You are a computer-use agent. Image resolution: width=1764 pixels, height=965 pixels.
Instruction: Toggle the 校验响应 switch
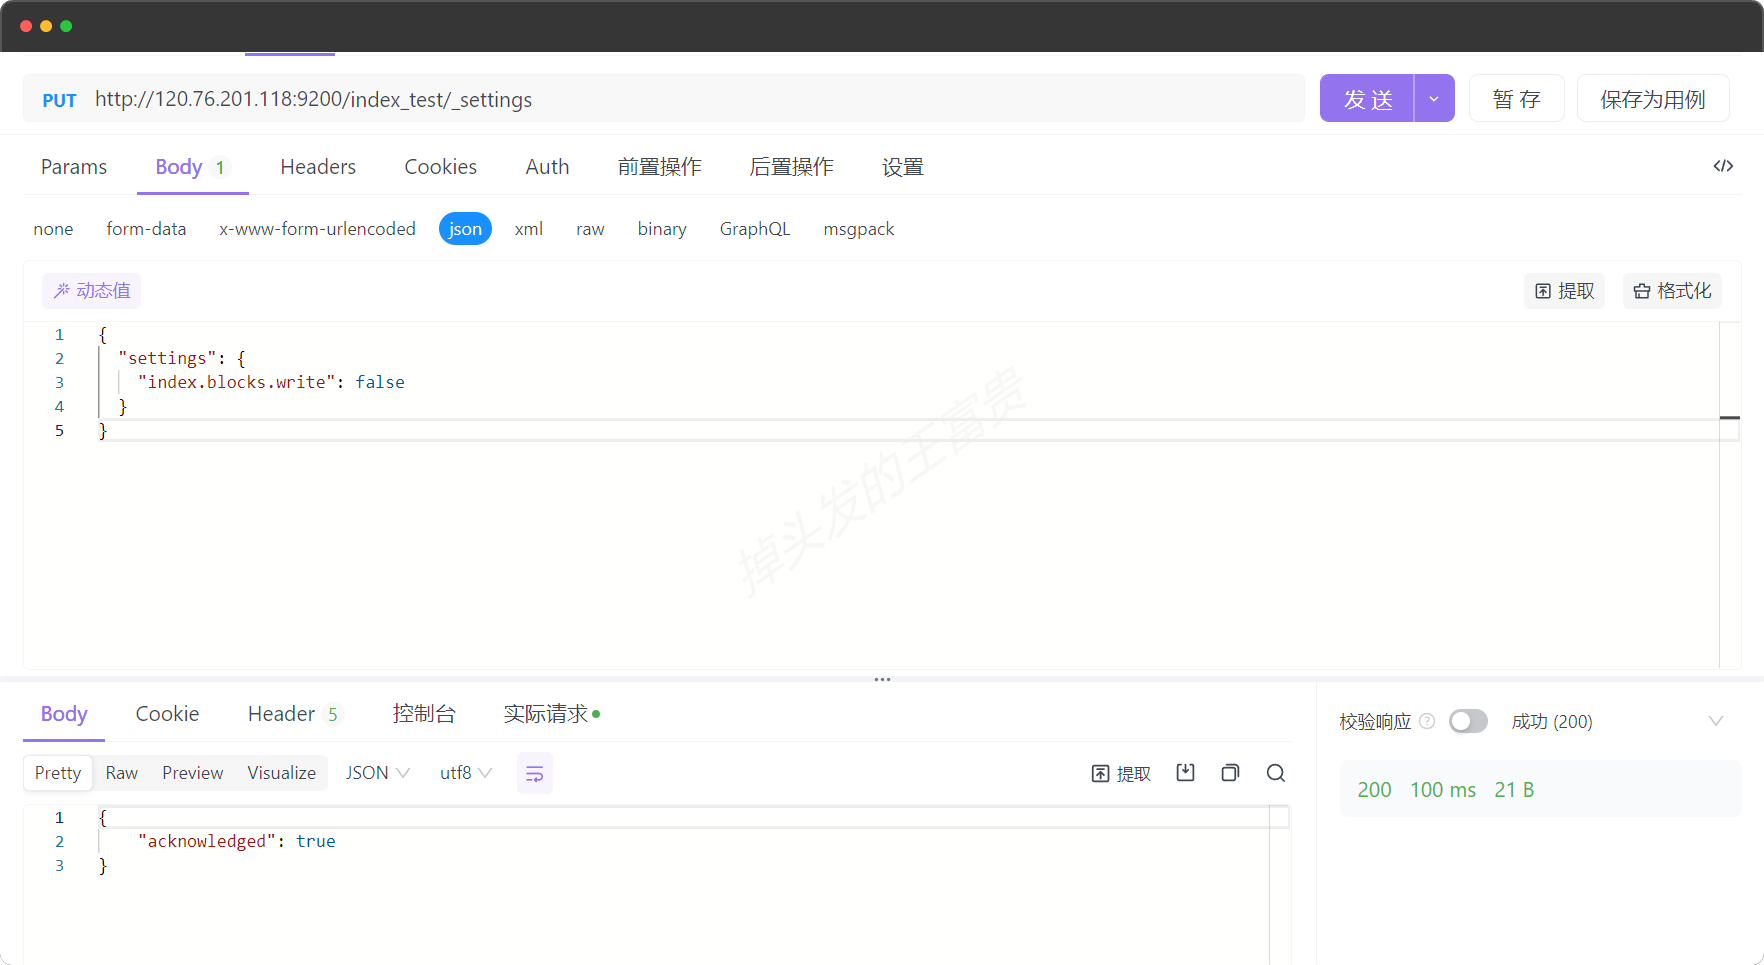(x=1468, y=721)
